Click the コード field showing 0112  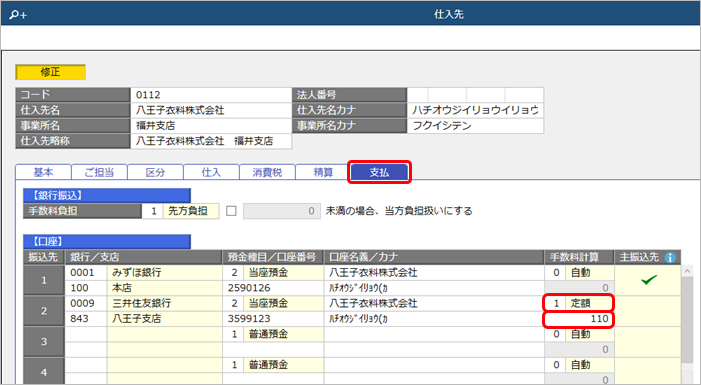tap(211, 95)
